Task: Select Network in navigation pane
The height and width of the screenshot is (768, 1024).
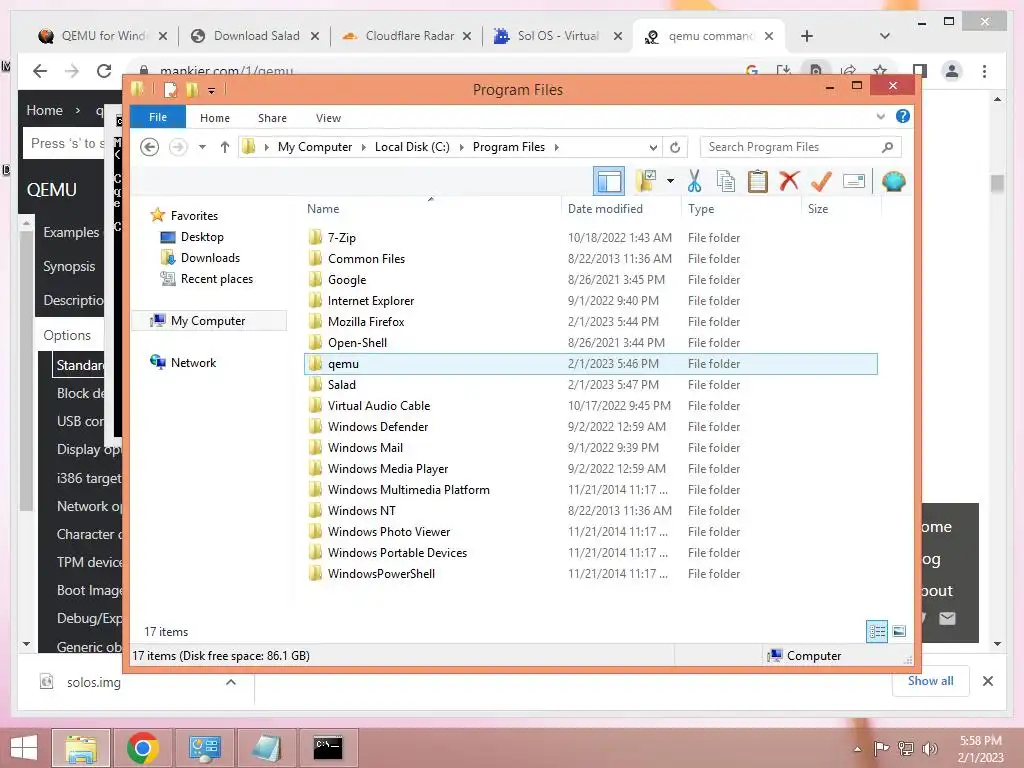Action: 193,362
